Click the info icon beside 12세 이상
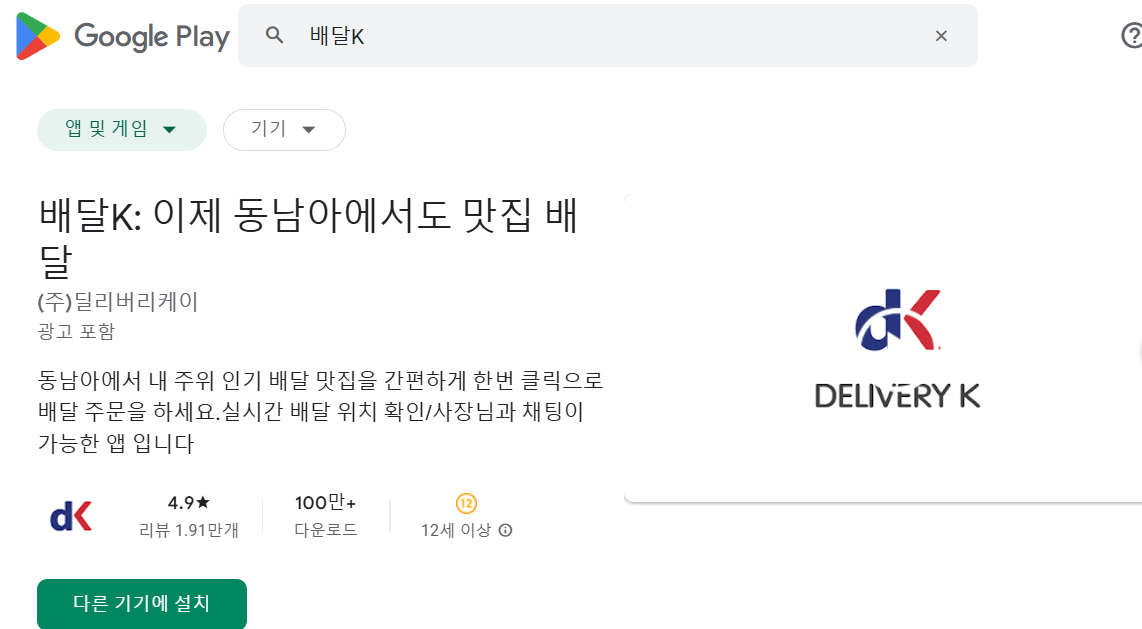This screenshot has width=1142, height=629. 505,530
